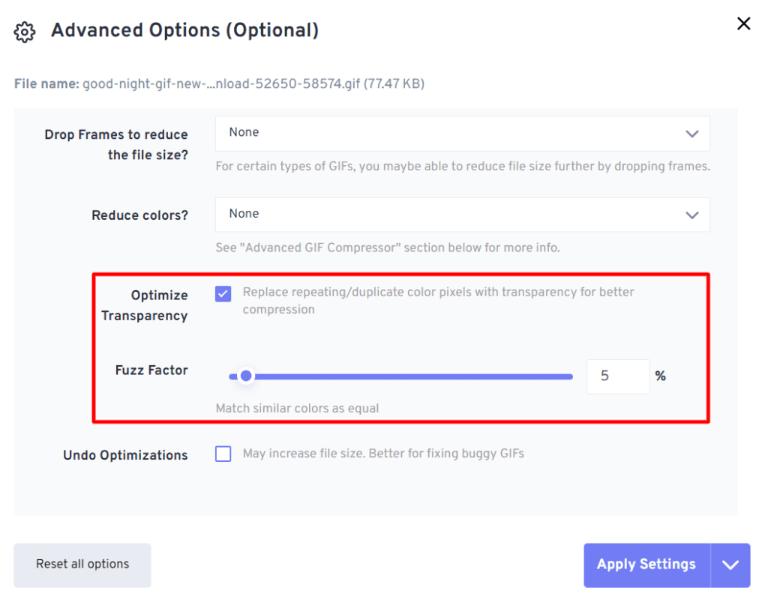Open the Reduce colors dropdown

click(x=462, y=214)
